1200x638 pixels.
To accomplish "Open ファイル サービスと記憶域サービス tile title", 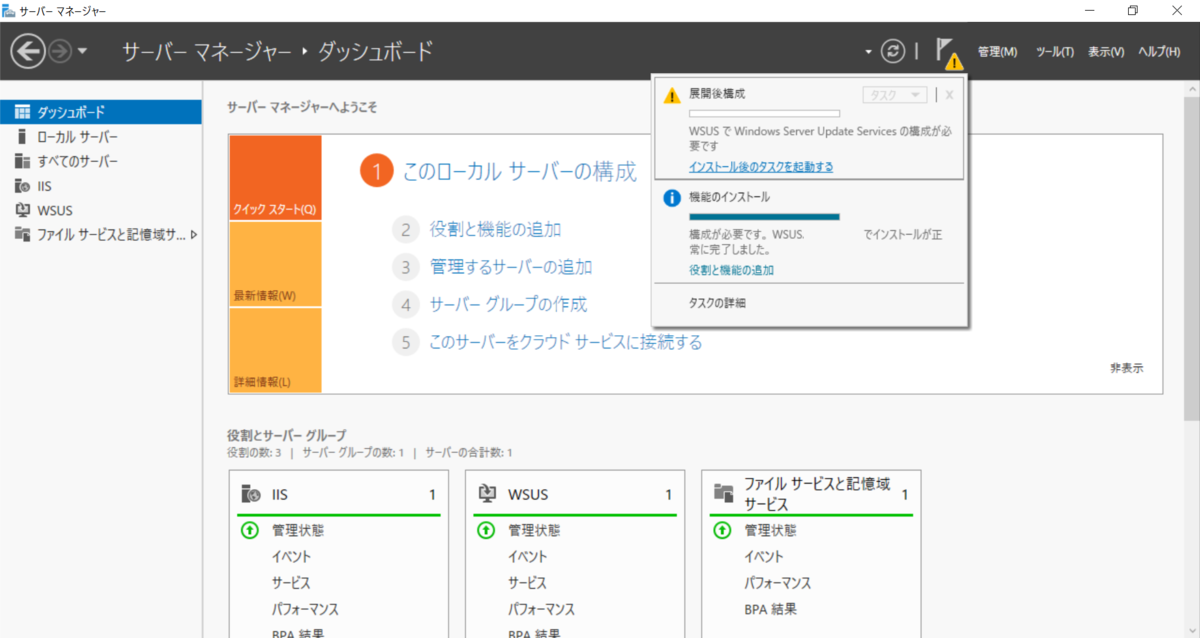I will [x=816, y=494].
